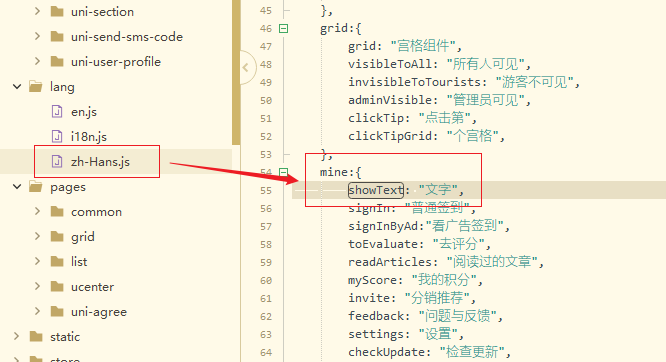Fold the mine block at line 54
The image size is (666, 362).
tap(283, 172)
